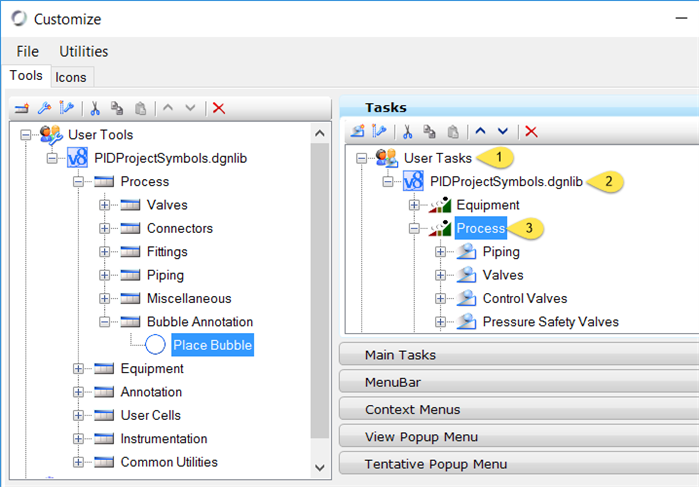699x487 pixels.
Task: Click the Tasks section header
Action: point(518,107)
